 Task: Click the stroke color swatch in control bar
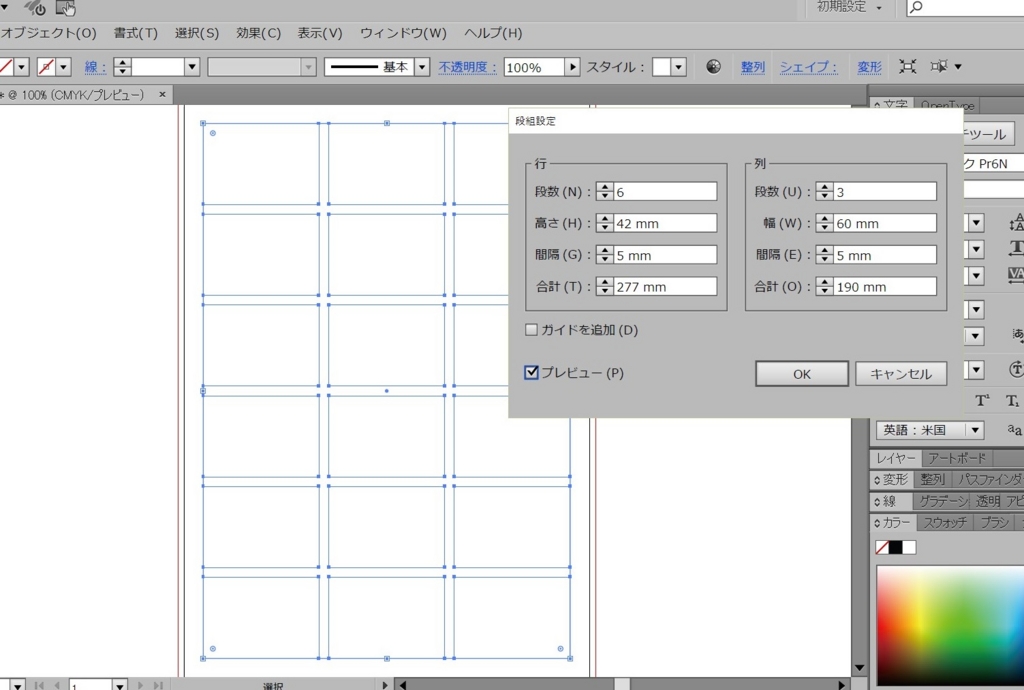coord(44,67)
